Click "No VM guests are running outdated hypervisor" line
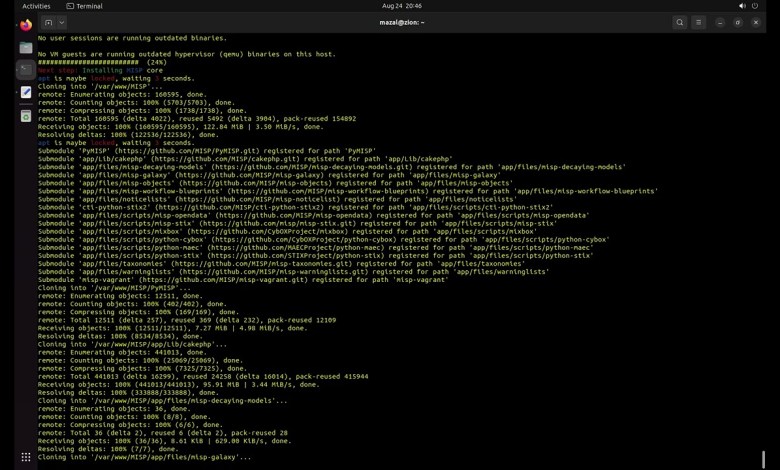780x470 pixels. coord(187,54)
